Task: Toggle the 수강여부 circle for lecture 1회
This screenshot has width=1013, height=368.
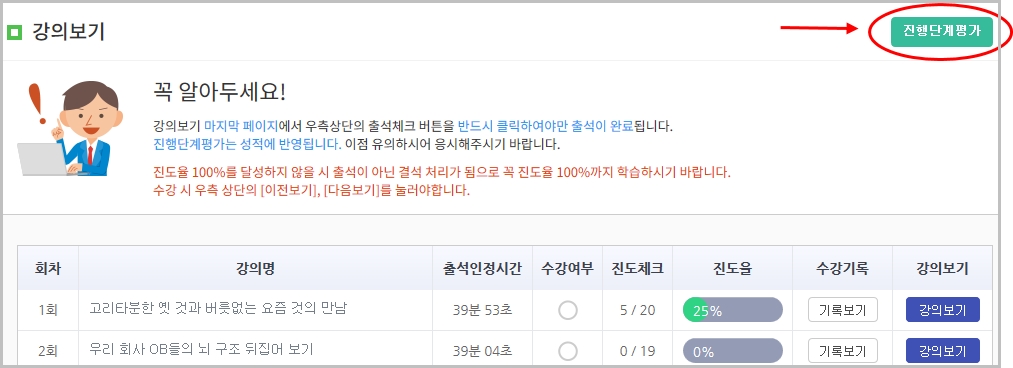Action: click(x=567, y=311)
